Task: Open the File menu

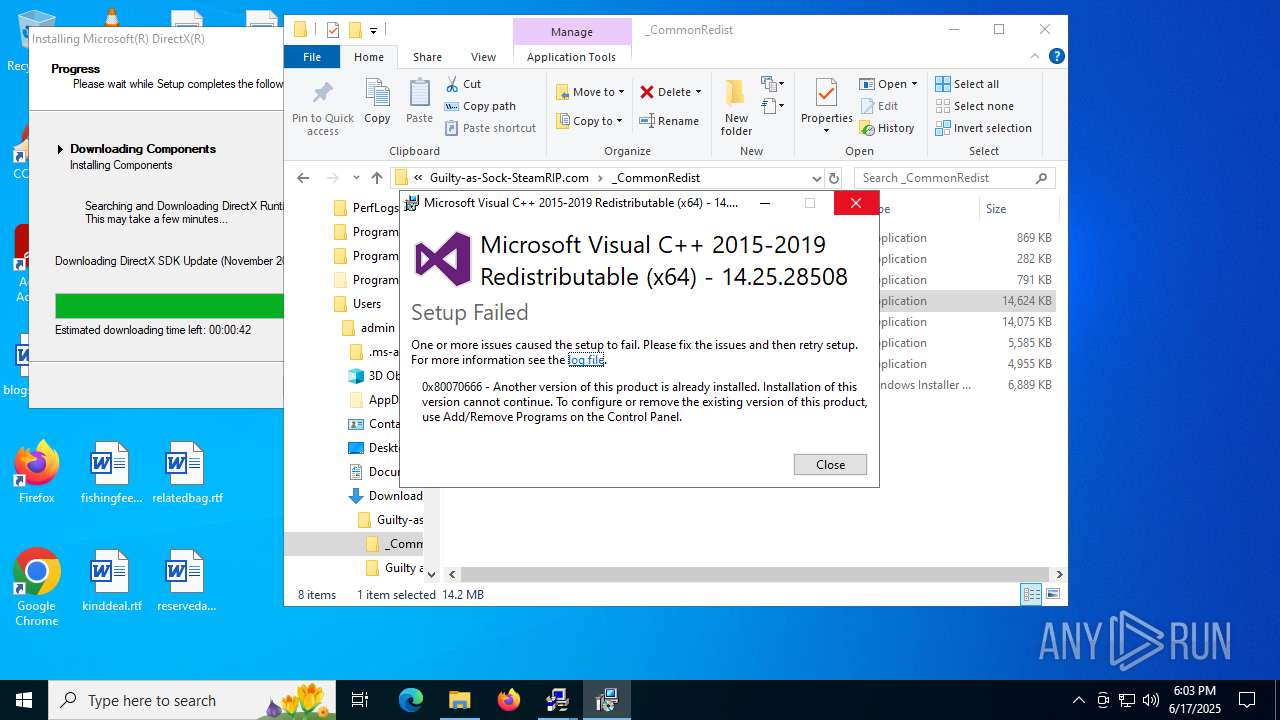Action: [x=312, y=57]
